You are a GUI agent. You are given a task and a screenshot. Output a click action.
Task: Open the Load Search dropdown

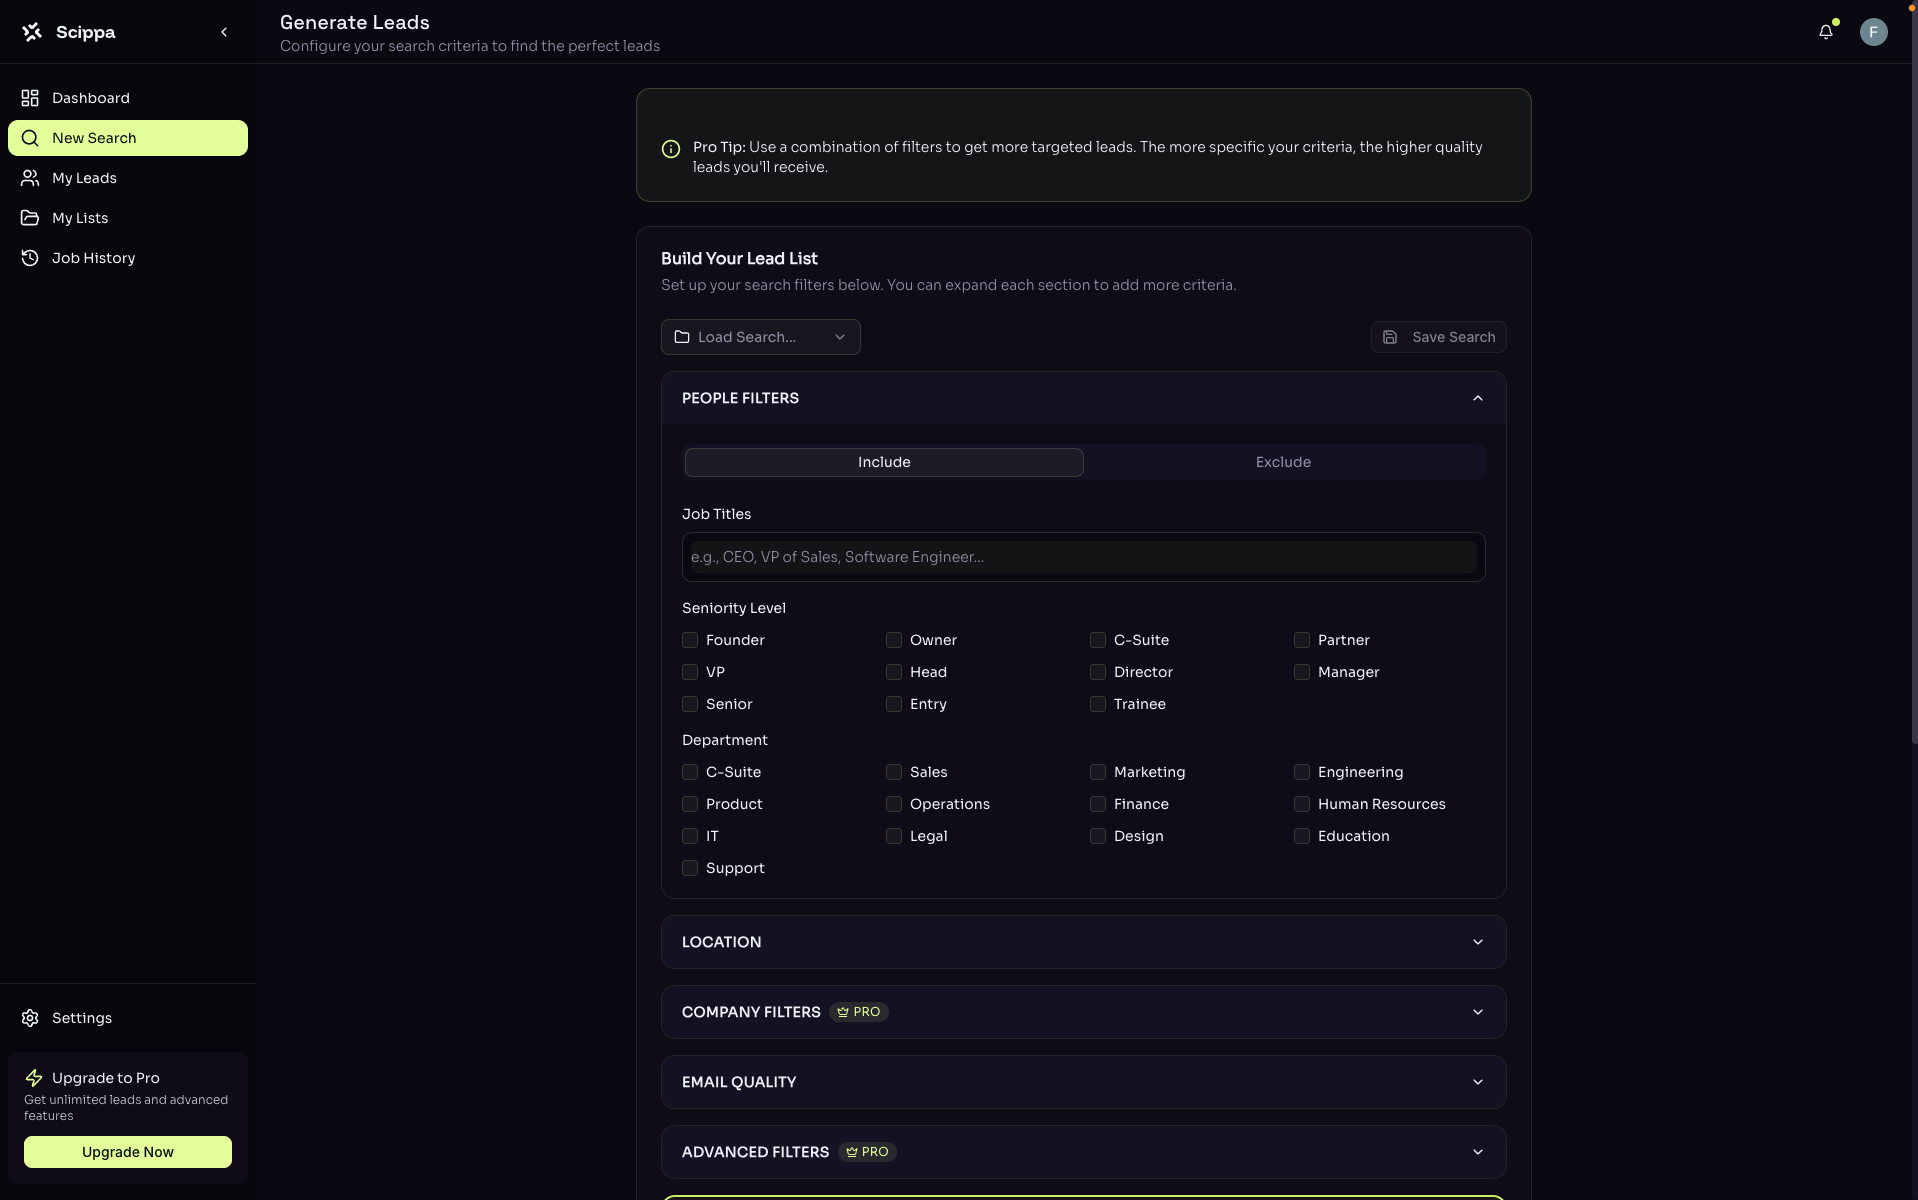[x=760, y=337]
